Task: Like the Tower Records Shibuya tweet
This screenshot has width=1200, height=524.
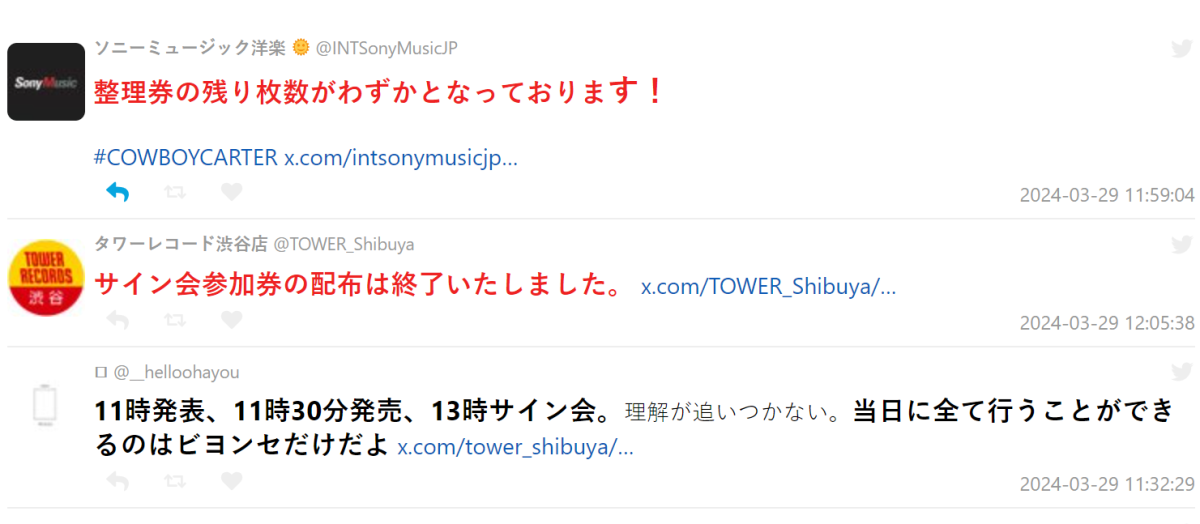Action: pos(231,320)
